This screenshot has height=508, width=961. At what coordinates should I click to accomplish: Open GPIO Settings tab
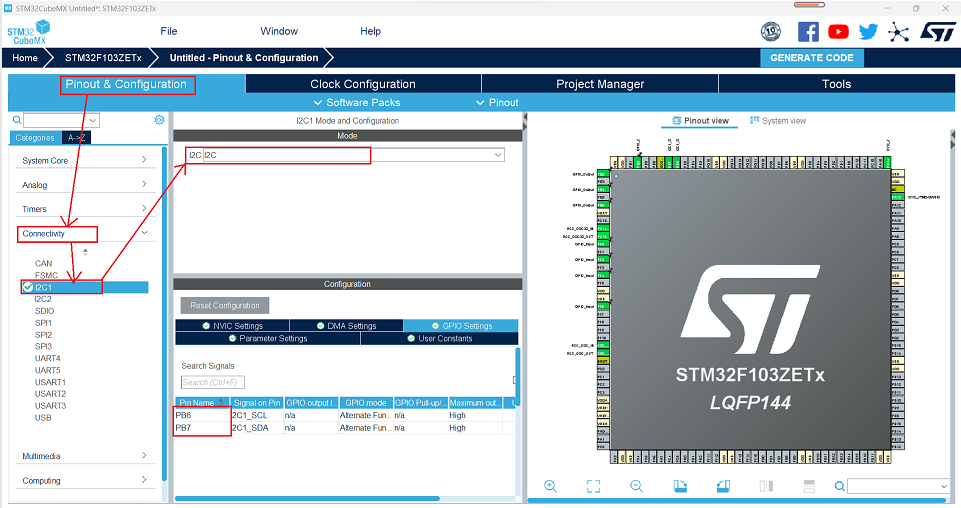(x=461, y=326)
